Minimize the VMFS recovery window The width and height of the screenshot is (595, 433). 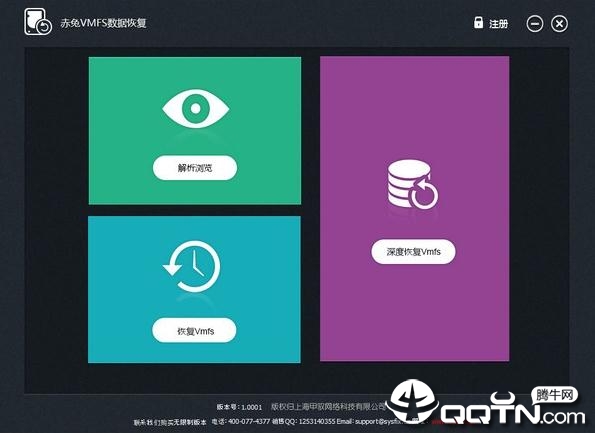coord(535,24)
